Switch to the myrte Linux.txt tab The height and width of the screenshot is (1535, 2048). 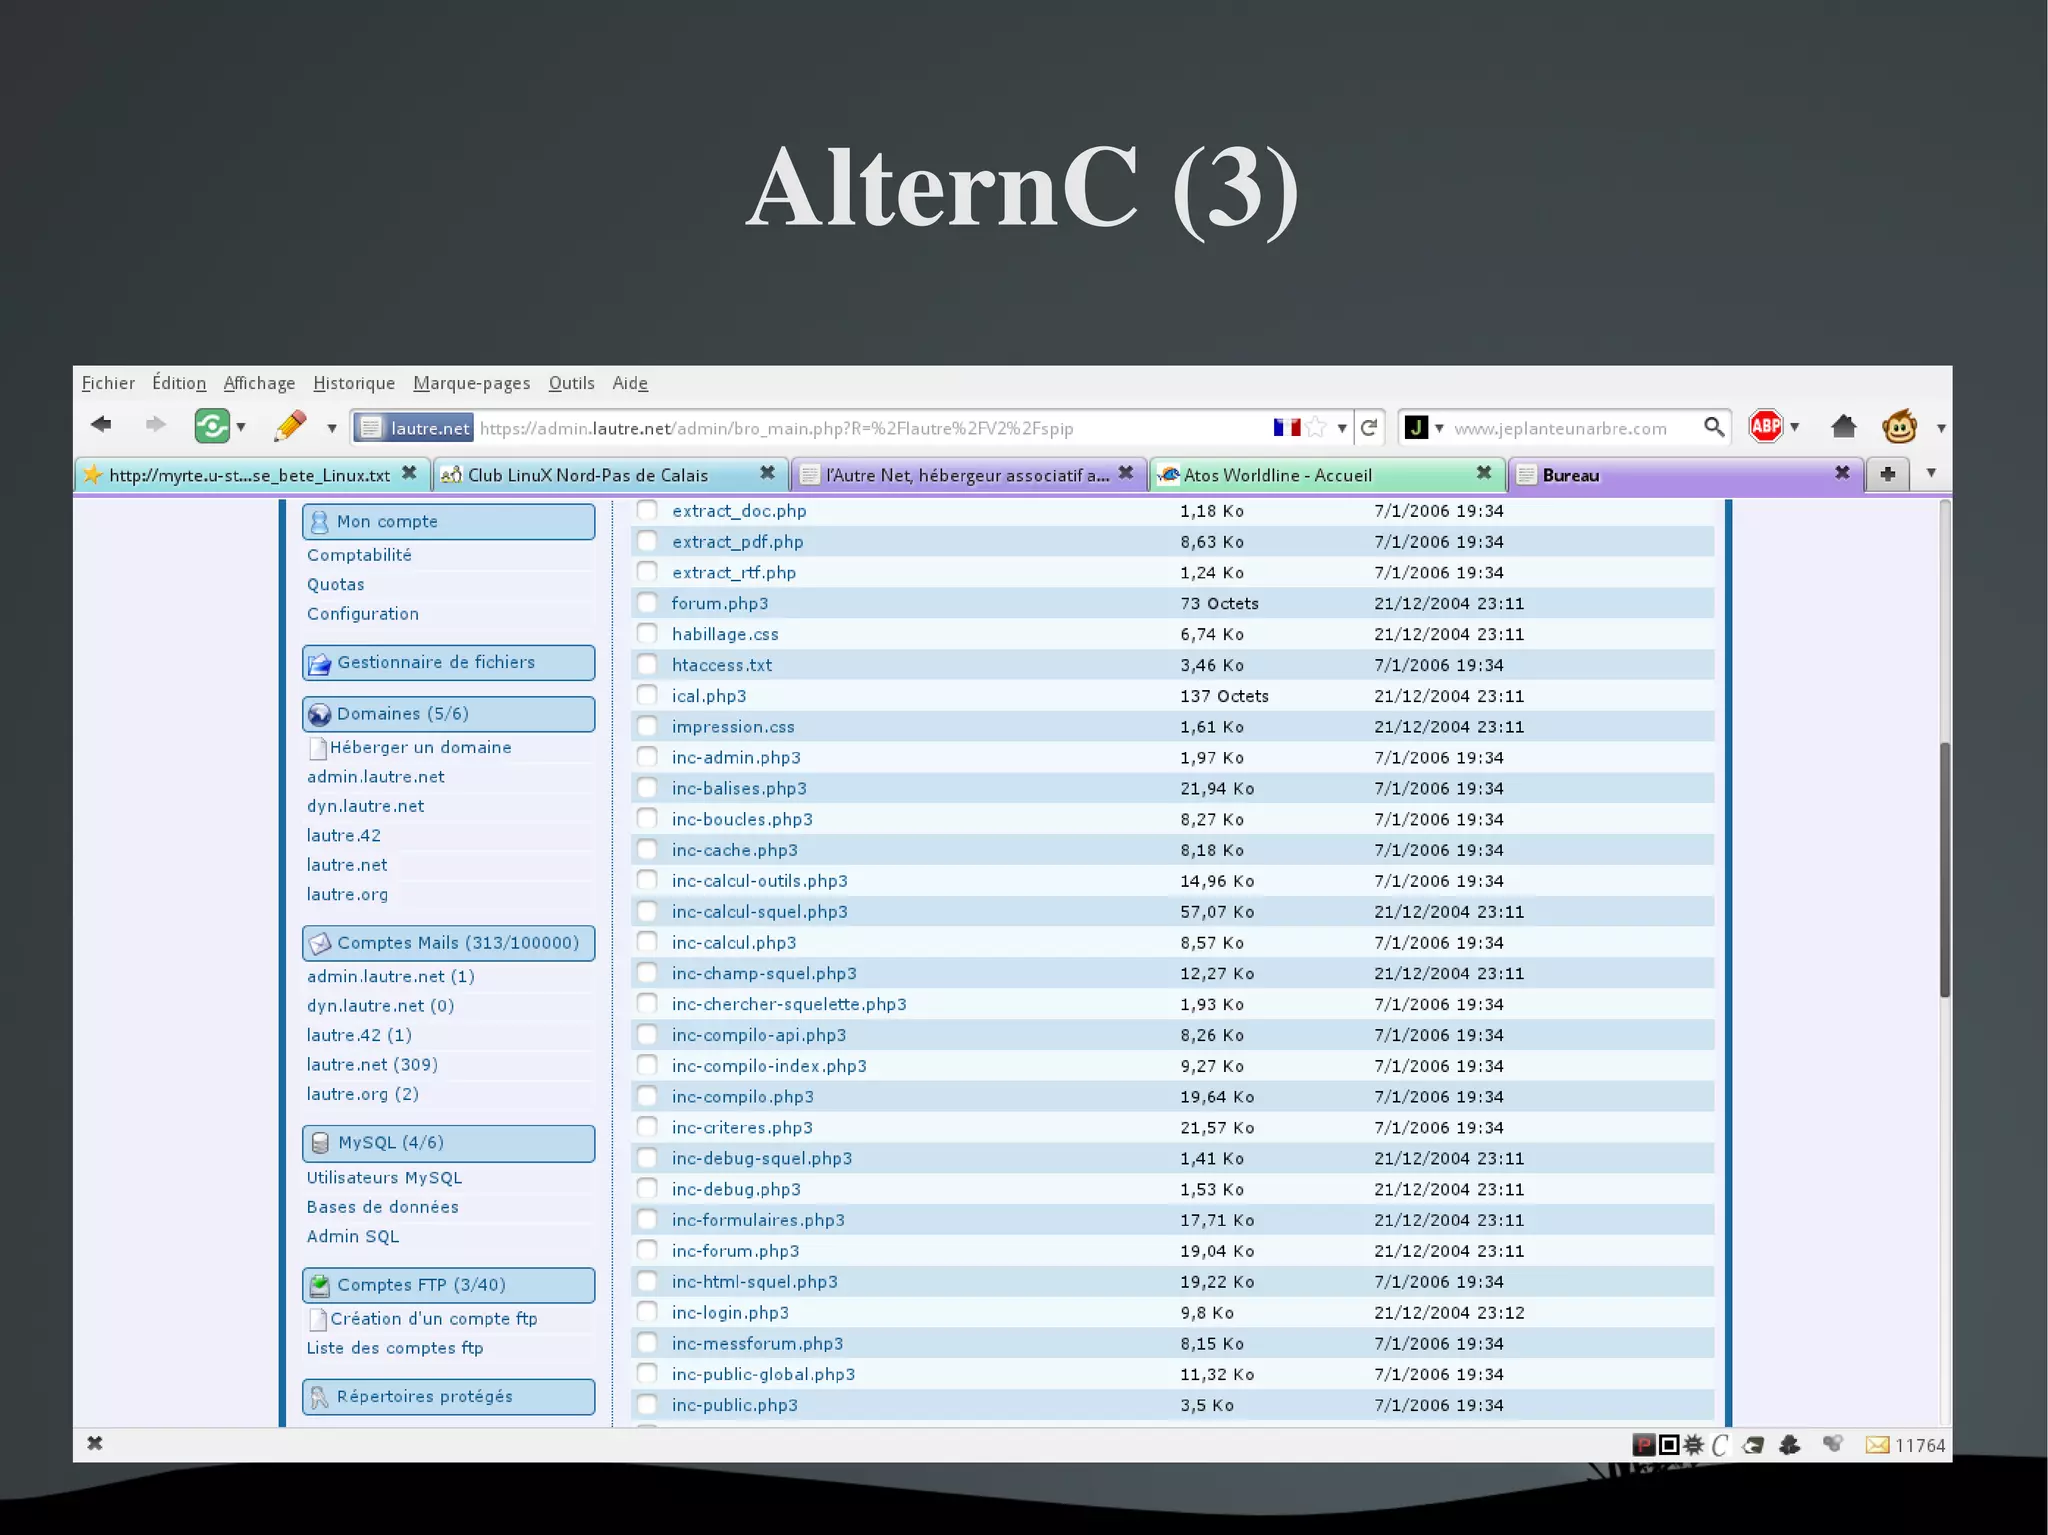click(250, 475)
